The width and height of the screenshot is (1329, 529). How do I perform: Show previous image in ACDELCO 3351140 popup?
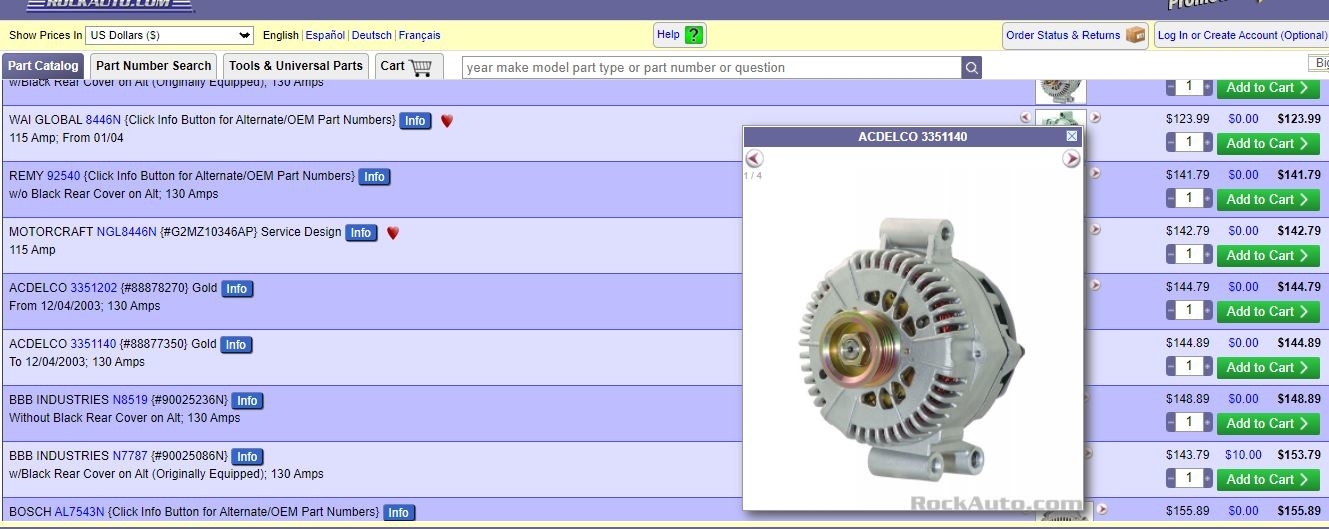(x=755, y=159)
